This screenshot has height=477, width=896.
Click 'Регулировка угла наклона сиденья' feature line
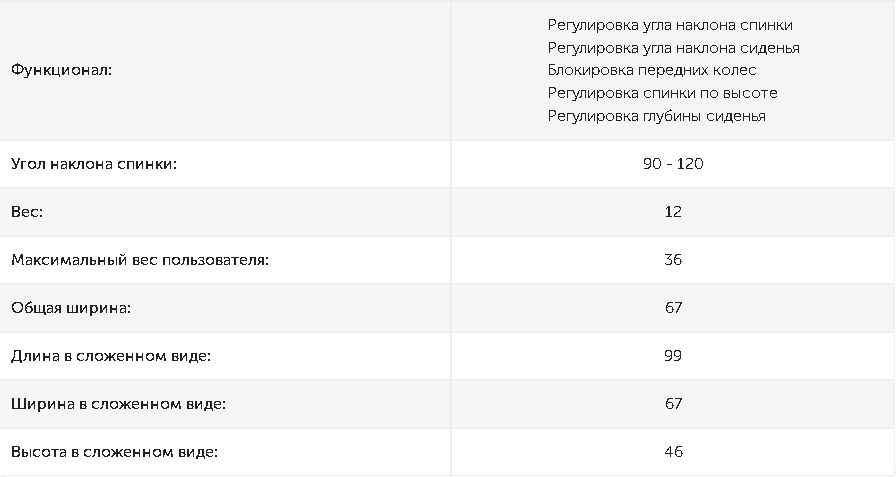click(673, 48)
